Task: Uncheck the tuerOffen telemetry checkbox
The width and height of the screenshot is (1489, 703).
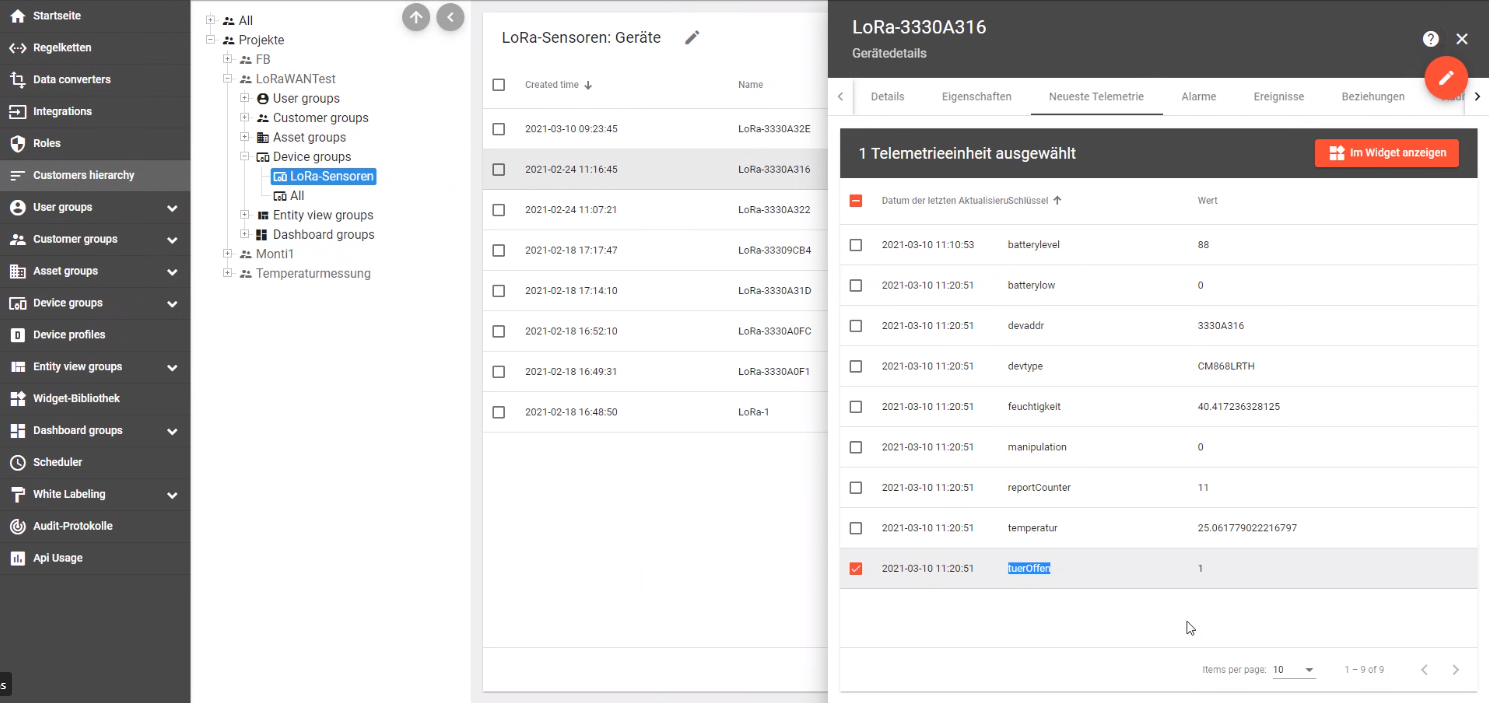Action: tap(856, 568)
